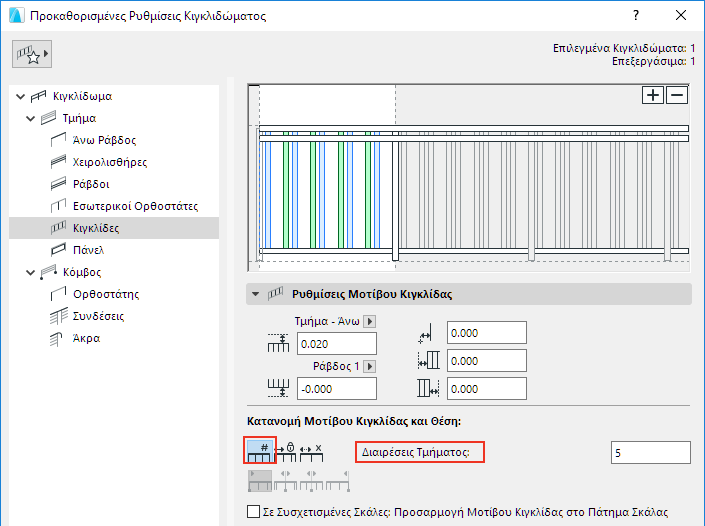The image size is (705, 526).
Task: Click the Ορθοστάτης post icon
Action: (58, 294)
